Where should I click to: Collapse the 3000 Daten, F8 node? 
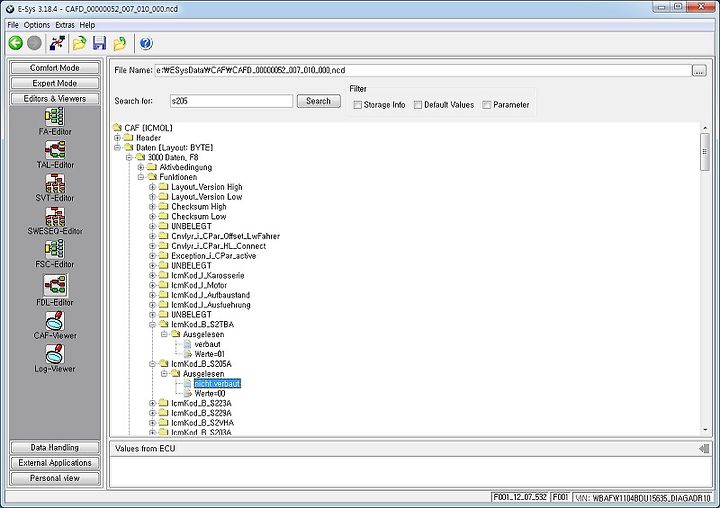pyautogui.click(x=129, y=158)
